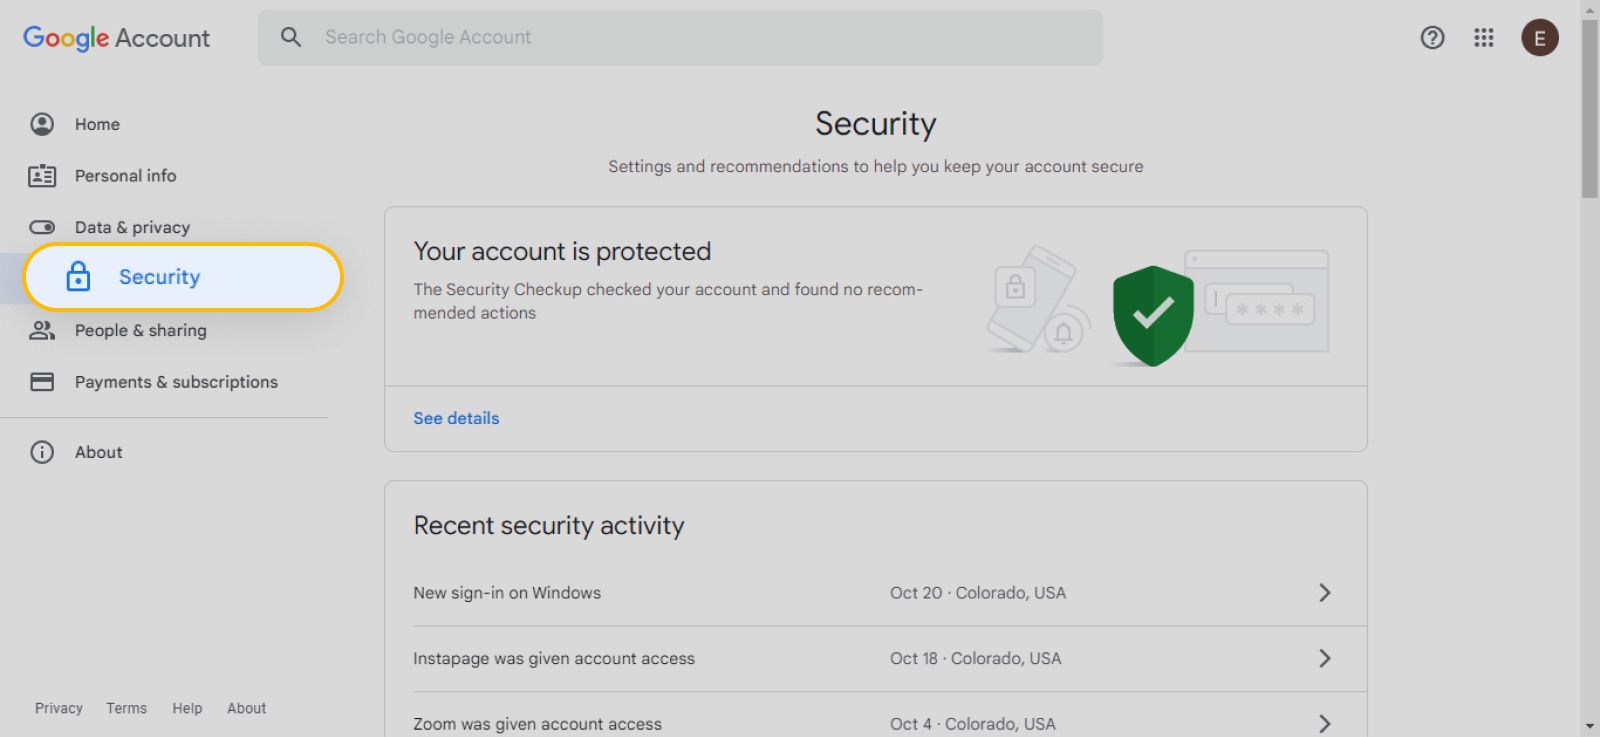Click the Personal info ID card icon
Screen dimensions: 1600x737
[42, 176]
